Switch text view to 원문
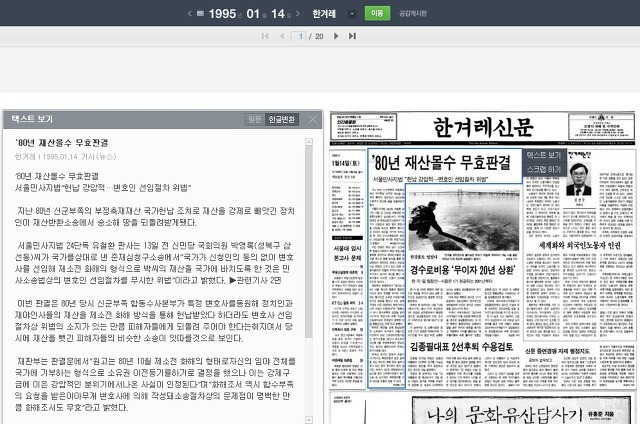The height and width of the screenshot is (424, 640). pos(255,119)
